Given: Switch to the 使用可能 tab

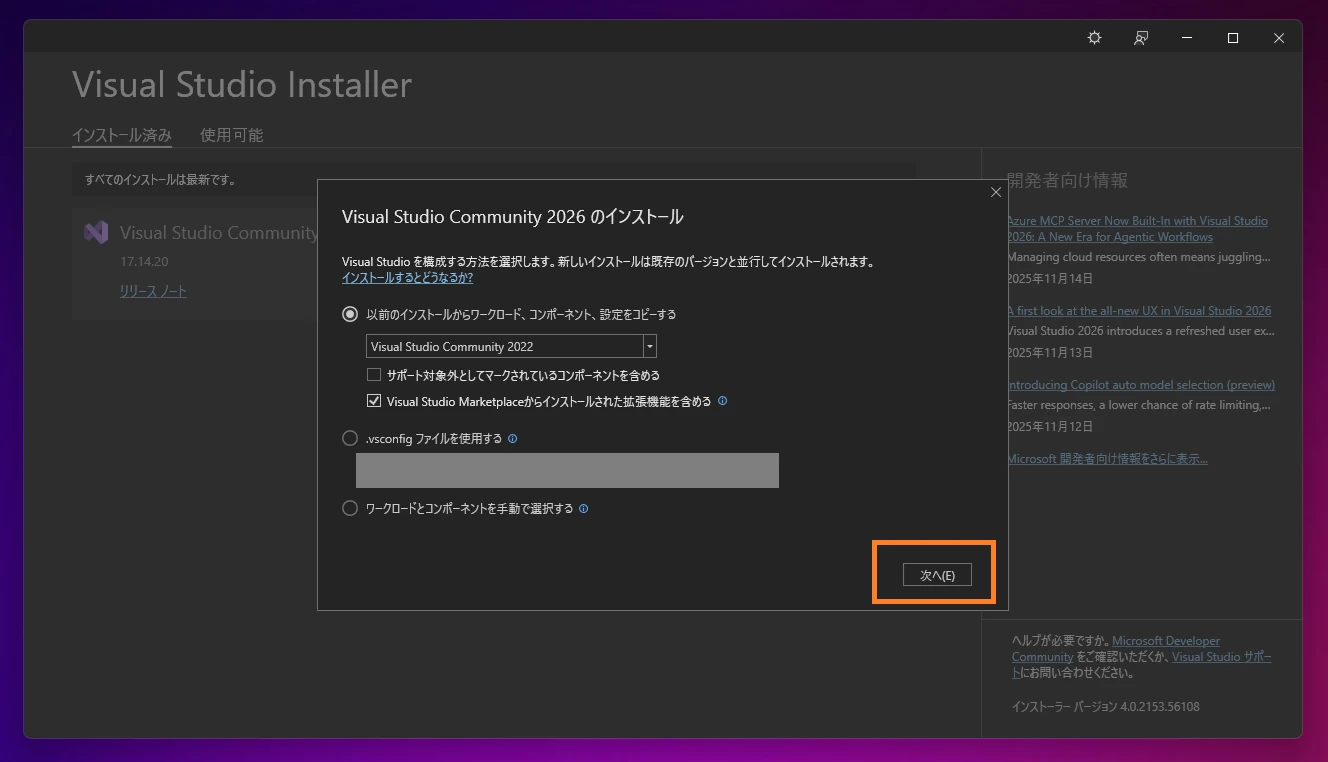Looking at the screenshot, I should click(x=231, y=134).
